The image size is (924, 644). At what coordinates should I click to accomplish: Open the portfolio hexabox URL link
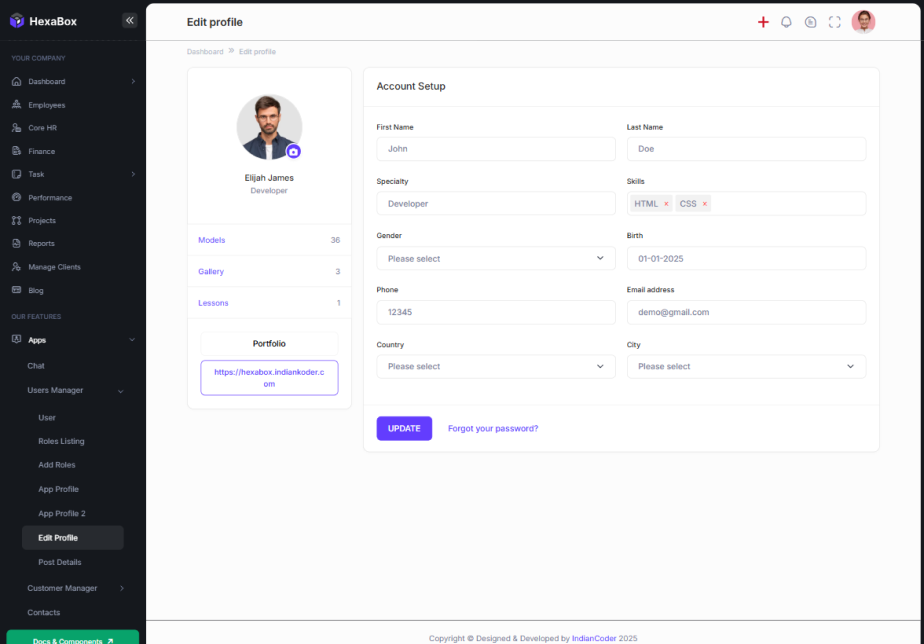pyautogui.click(x=269, y=377)
